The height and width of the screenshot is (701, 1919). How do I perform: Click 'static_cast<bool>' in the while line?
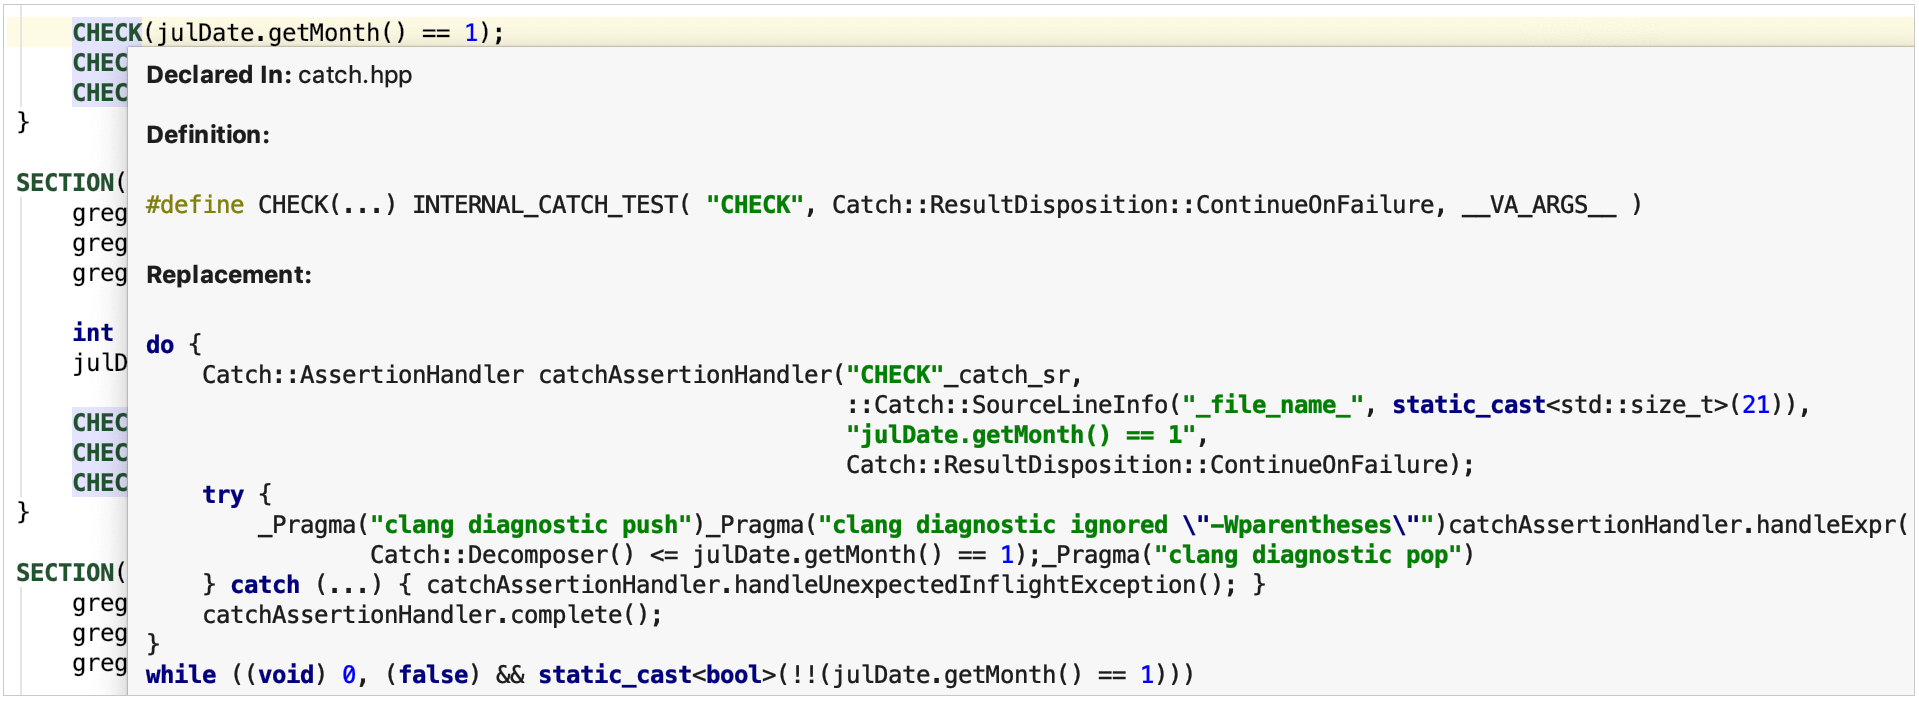[657, 675]
